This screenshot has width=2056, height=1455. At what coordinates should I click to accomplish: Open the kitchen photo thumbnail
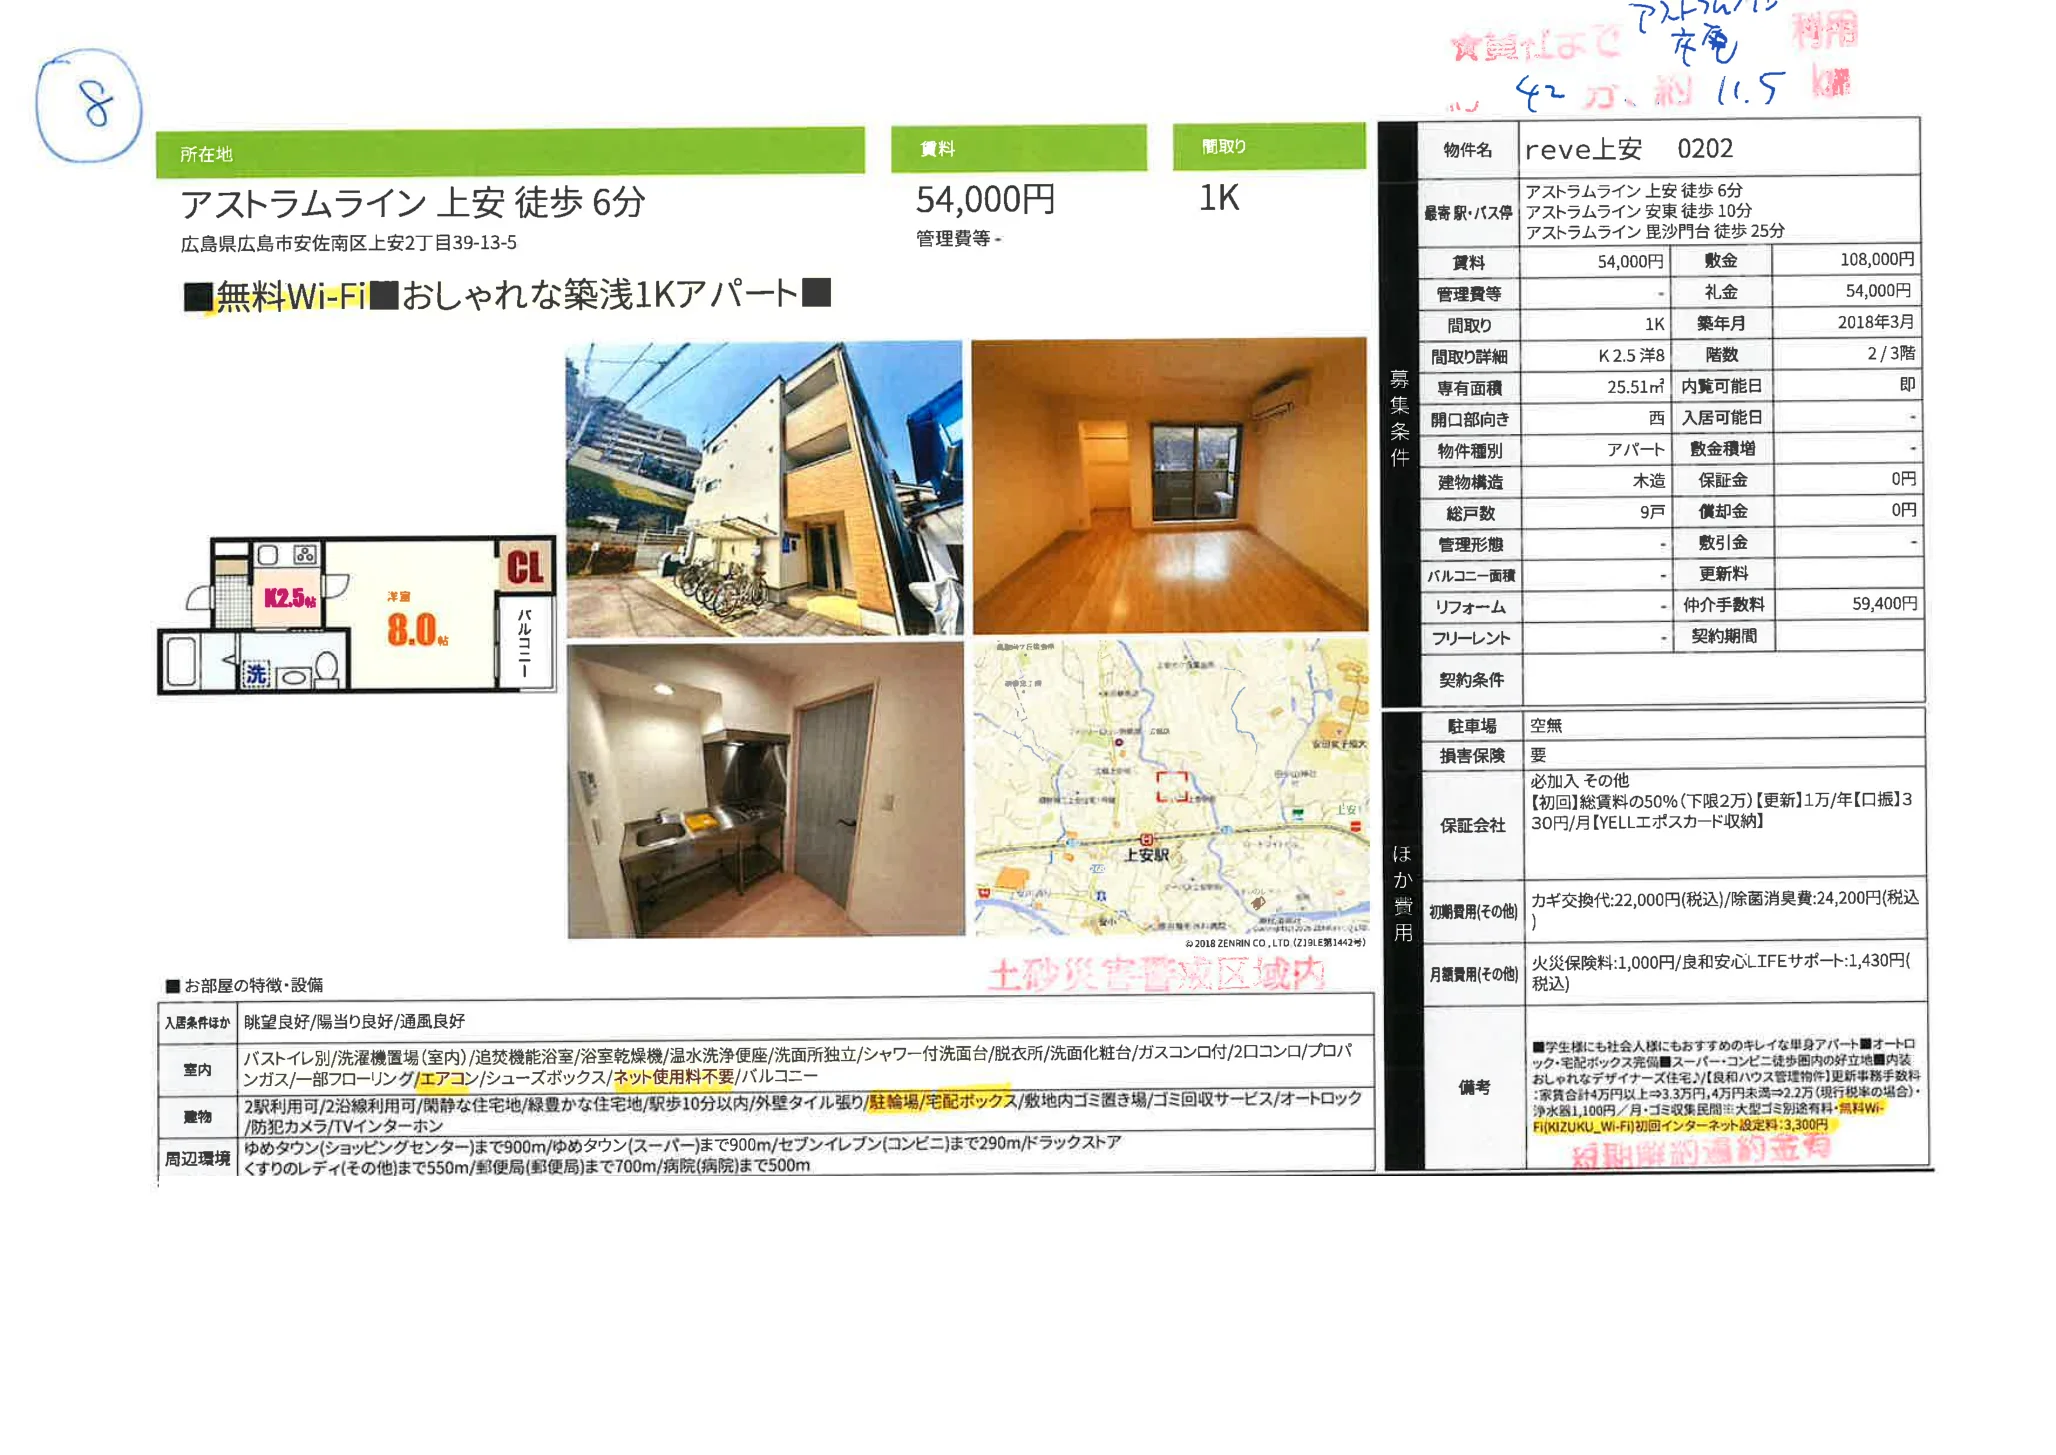tap(766, 791)
